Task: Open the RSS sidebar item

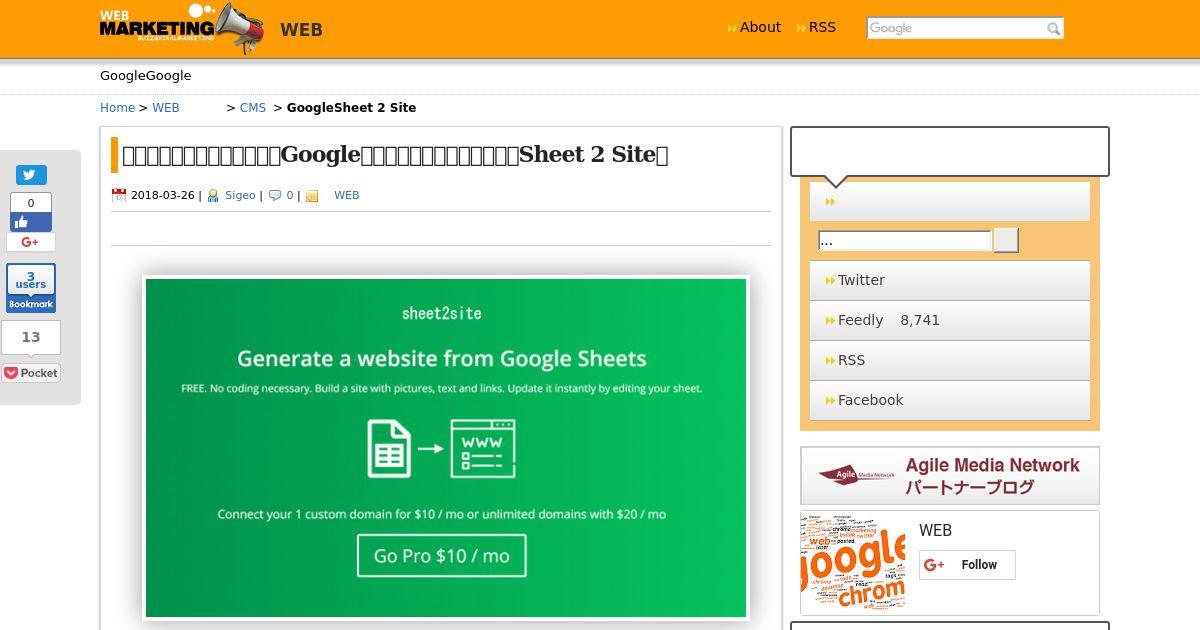Action: point(950,360)
